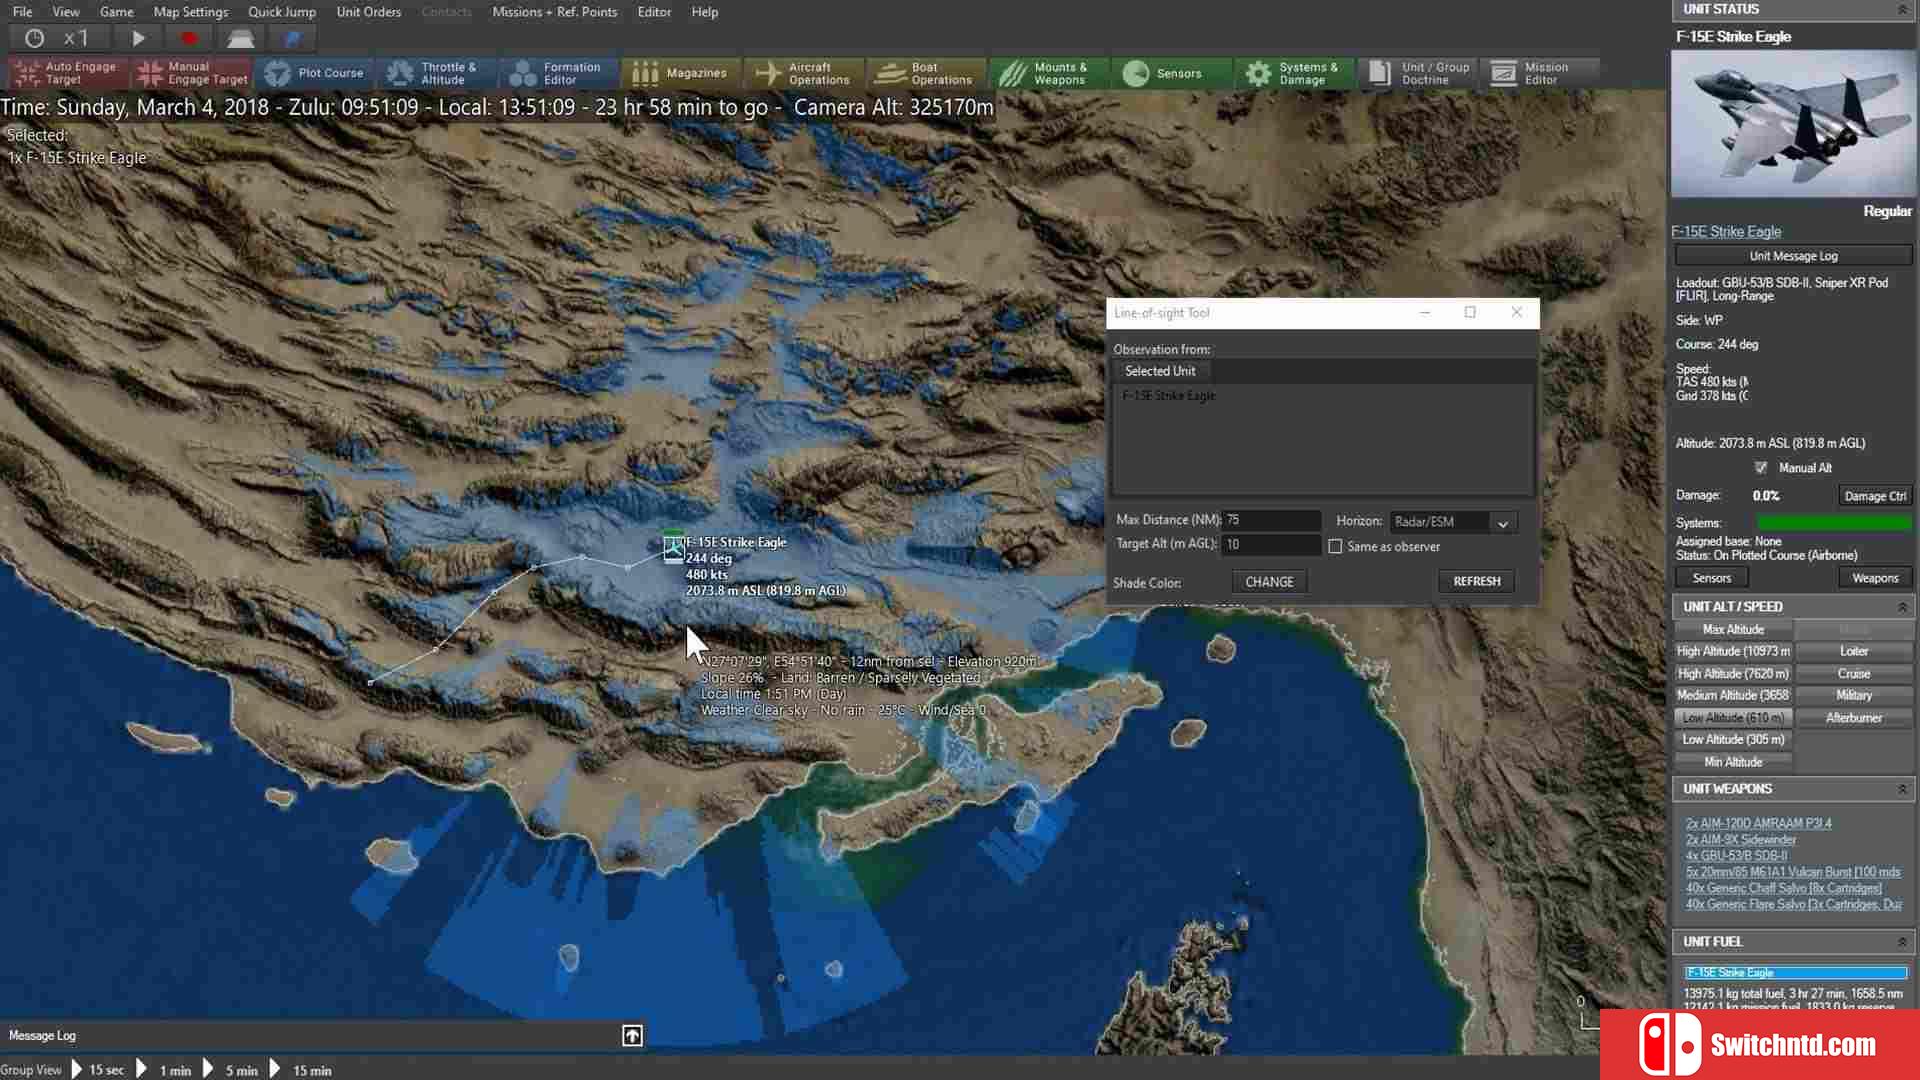Open the Unit Message Log
This screenshot has height=1080, width=1920.
click(1793, 256)
